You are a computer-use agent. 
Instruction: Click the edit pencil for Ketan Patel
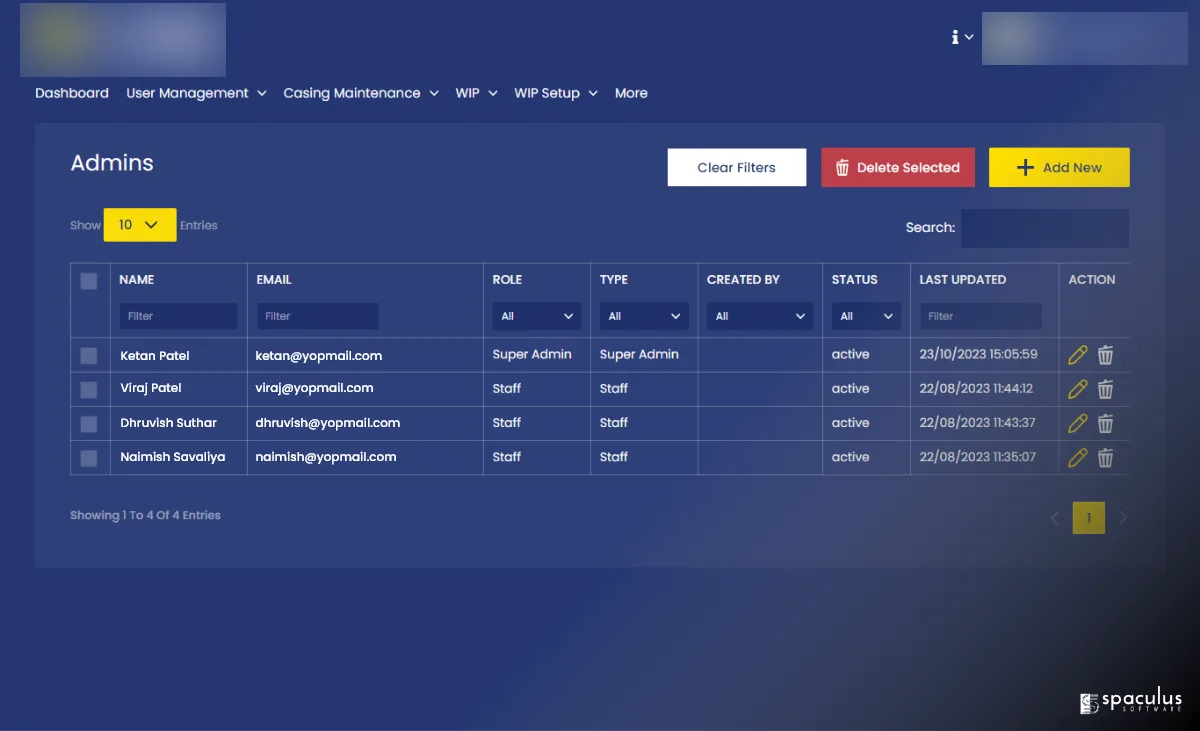click(1077, 355)
